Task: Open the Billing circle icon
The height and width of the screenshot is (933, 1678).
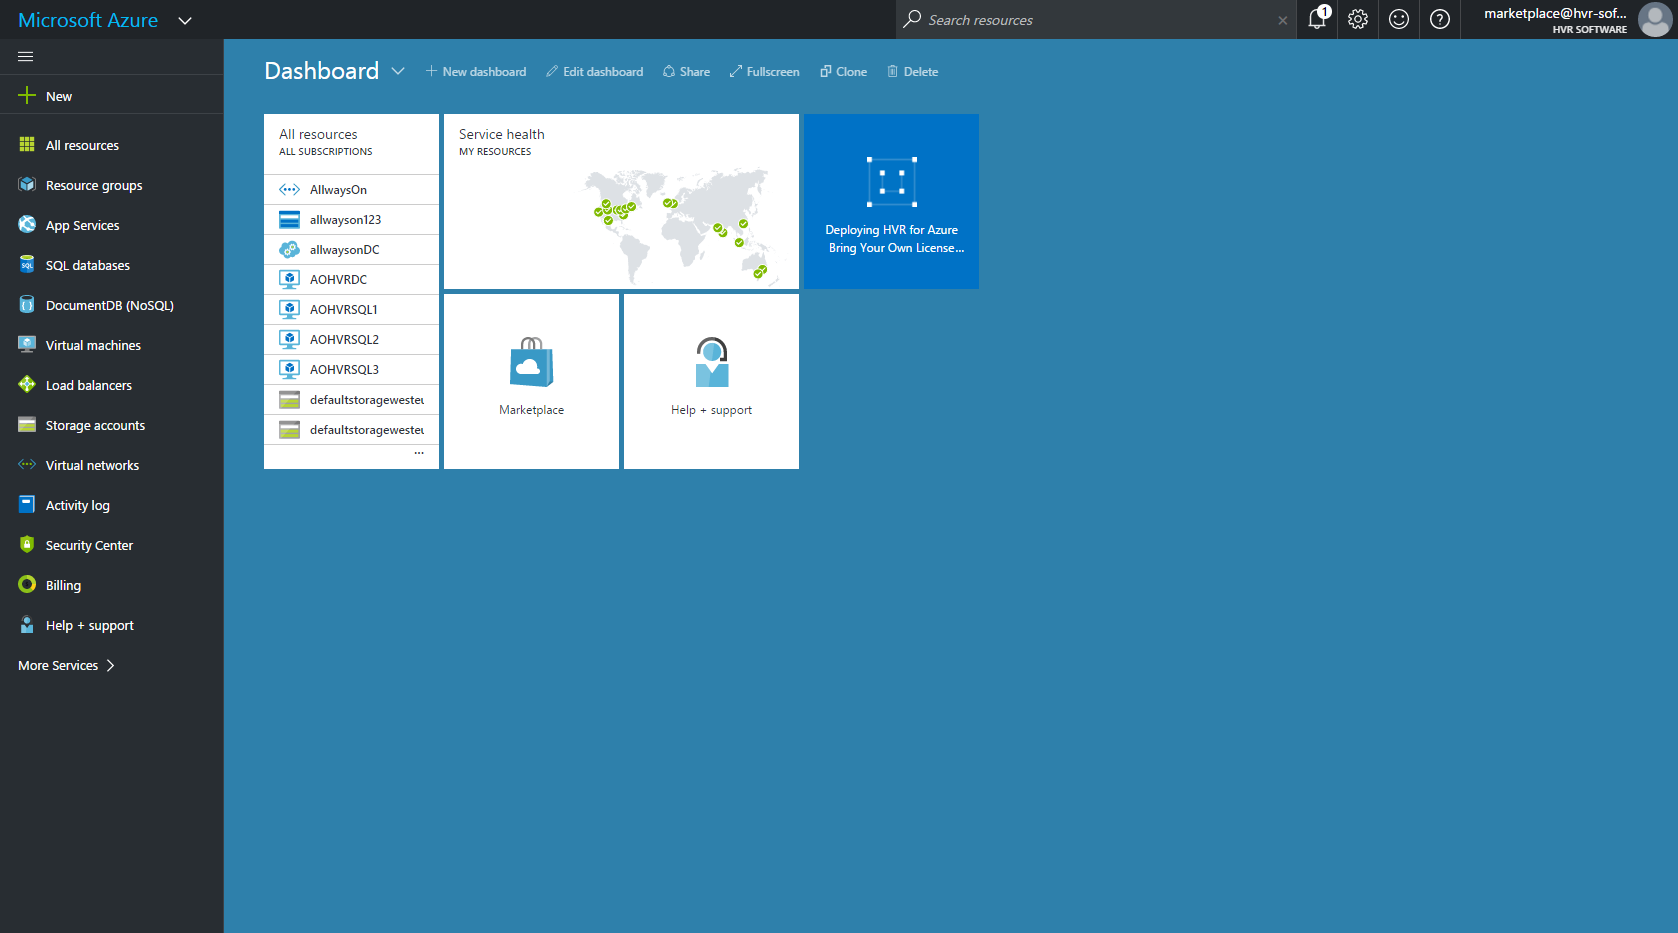Action: 27,585
